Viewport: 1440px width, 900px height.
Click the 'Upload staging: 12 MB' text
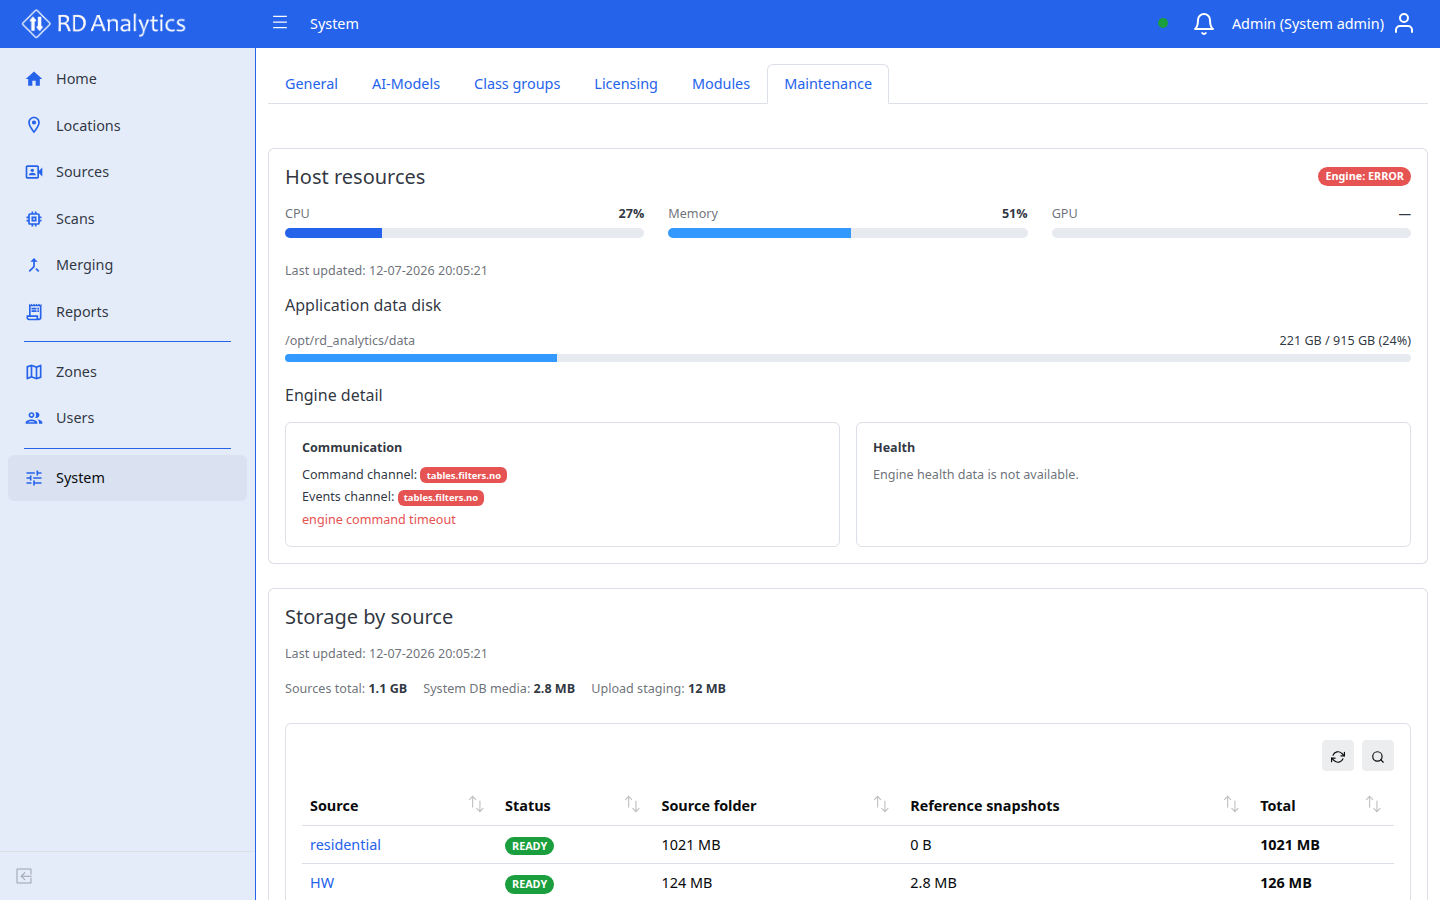[658, 688]
